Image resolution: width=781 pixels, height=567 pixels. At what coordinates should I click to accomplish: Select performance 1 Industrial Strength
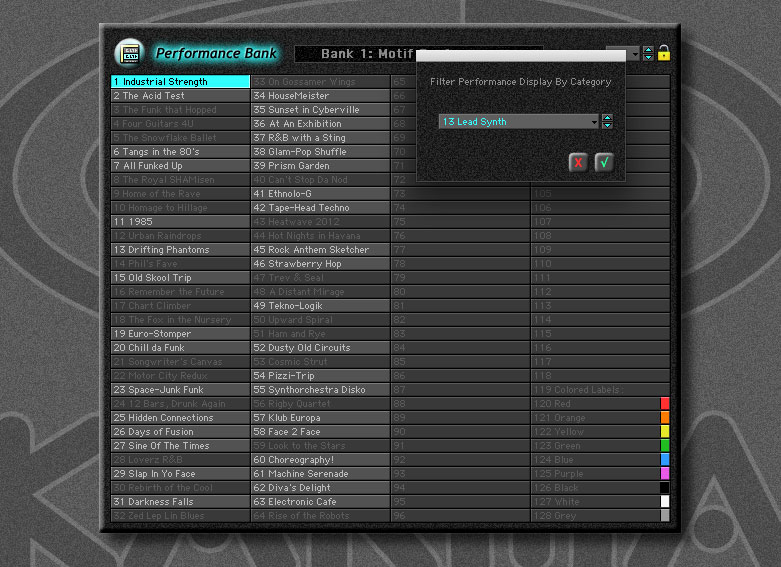(x=180, y=82)
